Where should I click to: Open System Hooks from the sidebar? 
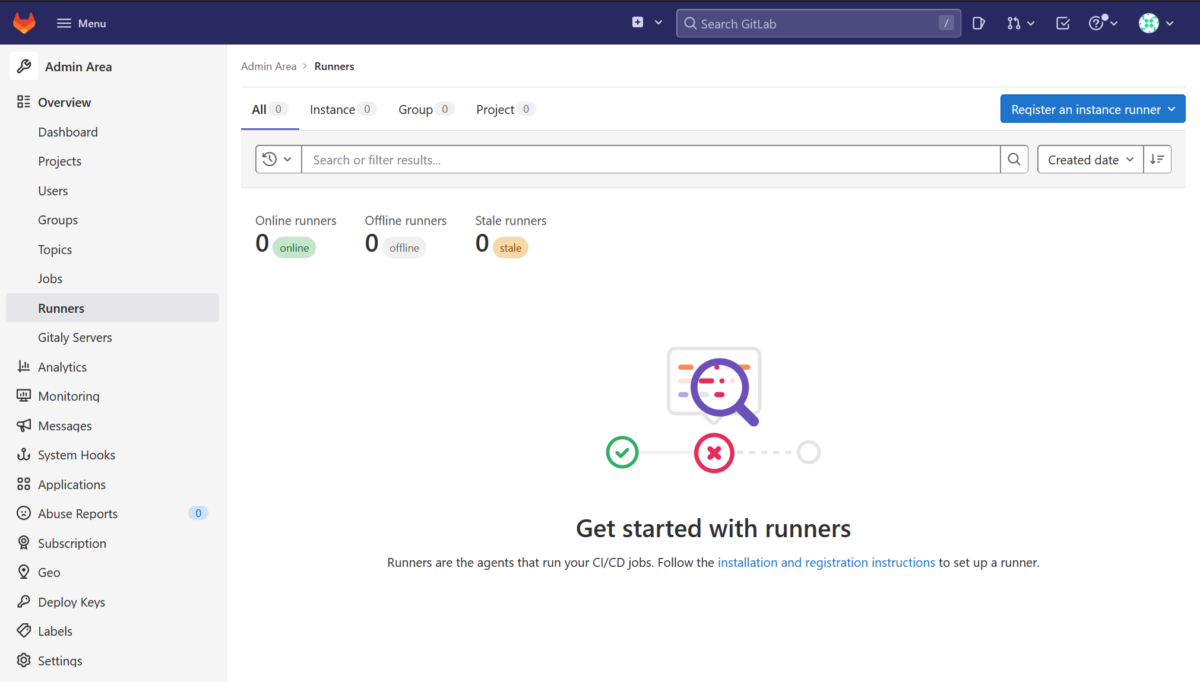tap(76, 454)
